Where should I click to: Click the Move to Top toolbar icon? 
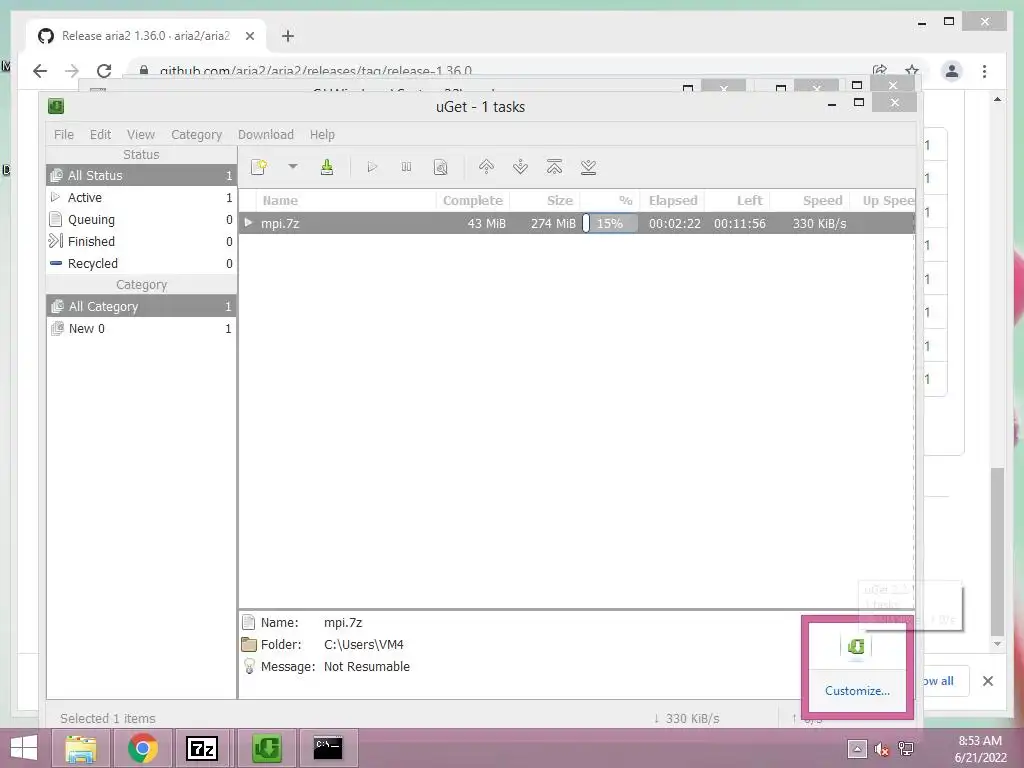click(x=554, y=167)
